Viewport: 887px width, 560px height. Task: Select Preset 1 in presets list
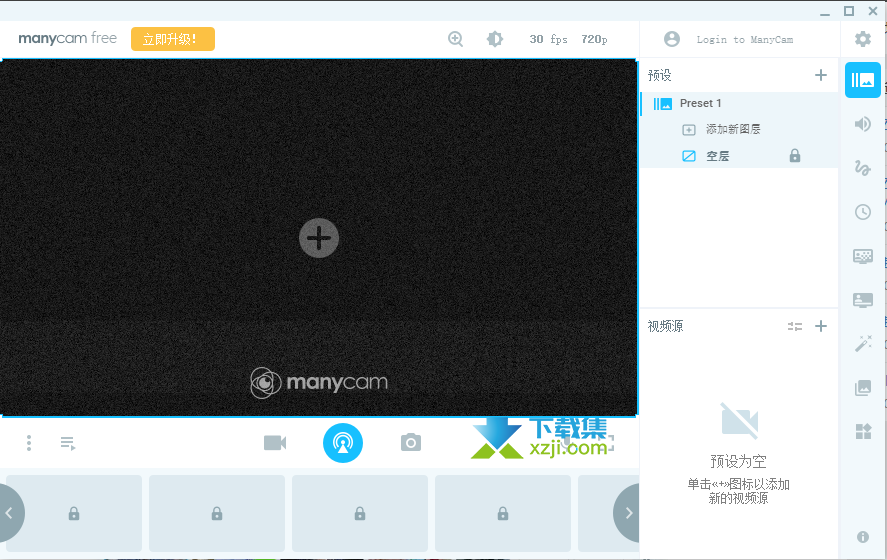click(739, 104)
